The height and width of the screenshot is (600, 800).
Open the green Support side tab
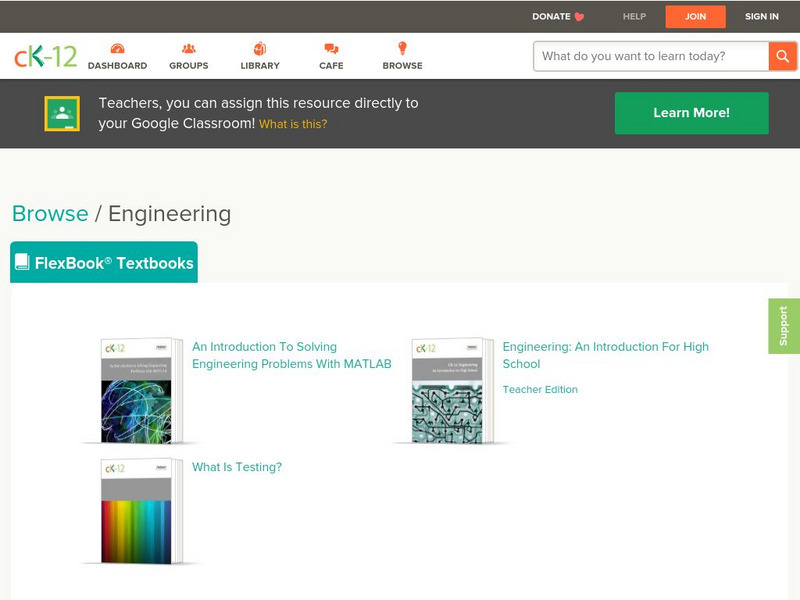click(x=783, y=326)
